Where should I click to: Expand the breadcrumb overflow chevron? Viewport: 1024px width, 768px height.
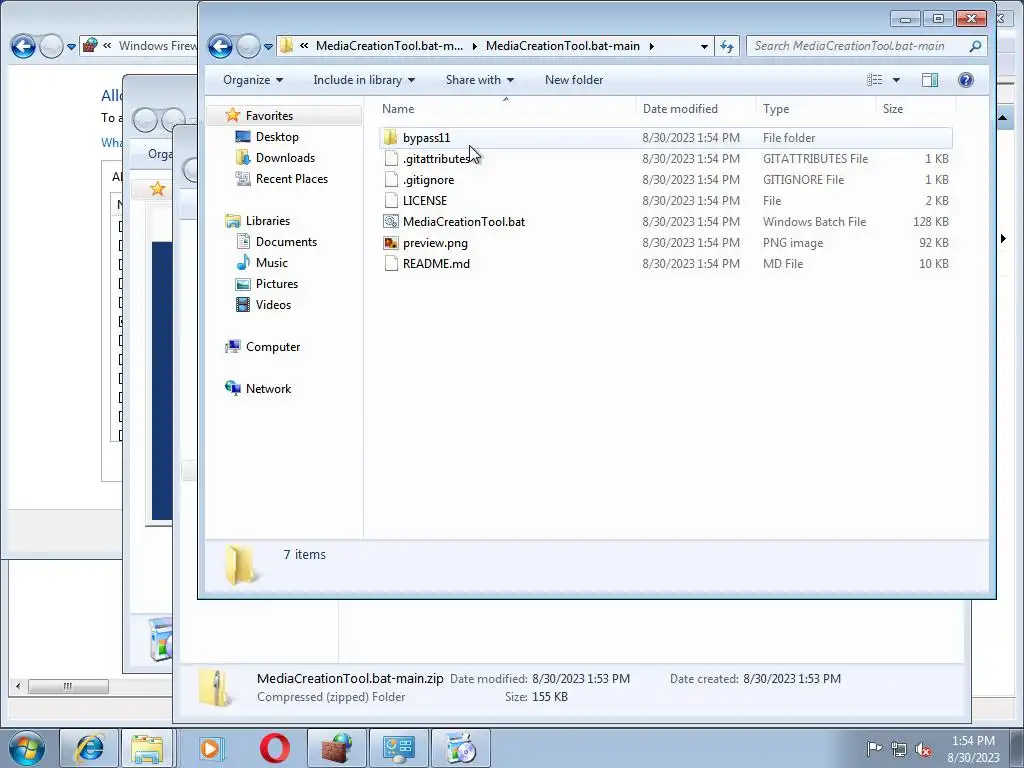[304, 46]
